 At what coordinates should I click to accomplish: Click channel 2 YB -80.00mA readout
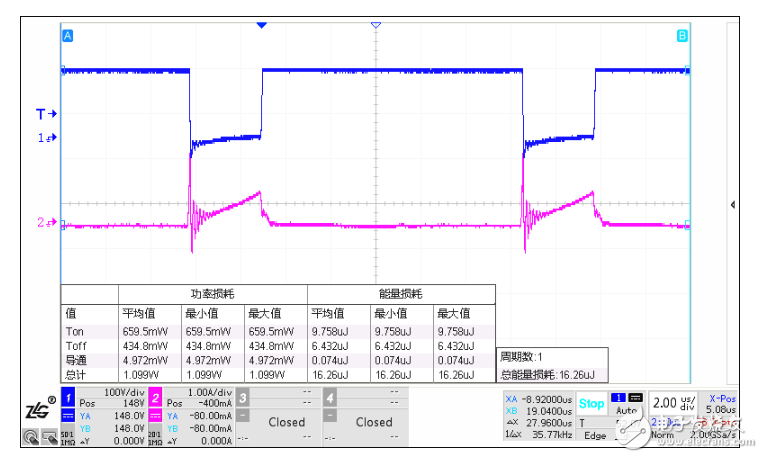(199, 428)
